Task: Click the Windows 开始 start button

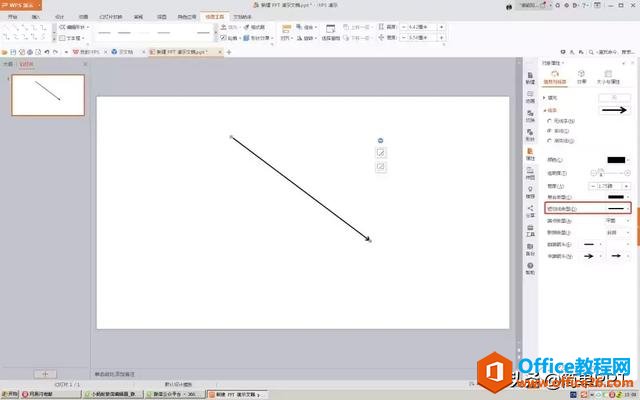Action: coord(10,394)
